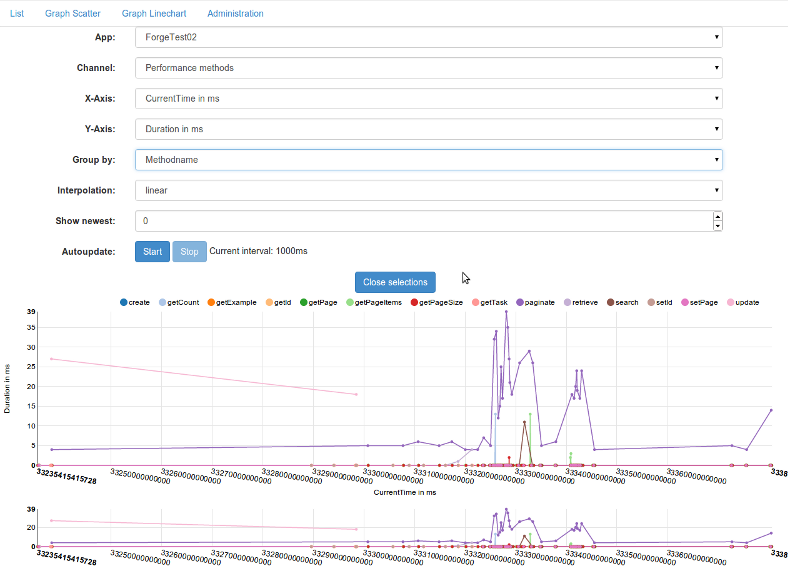Toggle the getCount series in legend
This screenshot has height=576, width=788.
179,303
